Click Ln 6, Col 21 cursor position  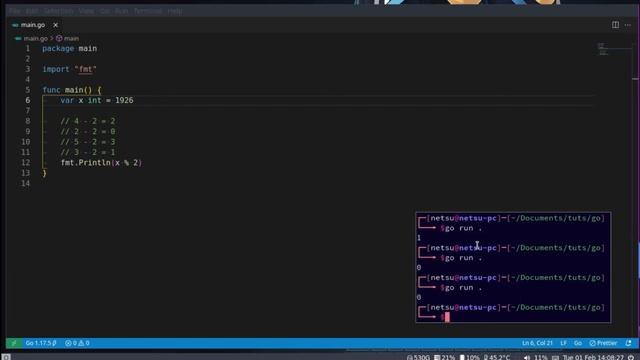pyautogui.click(x=537, y=343)
